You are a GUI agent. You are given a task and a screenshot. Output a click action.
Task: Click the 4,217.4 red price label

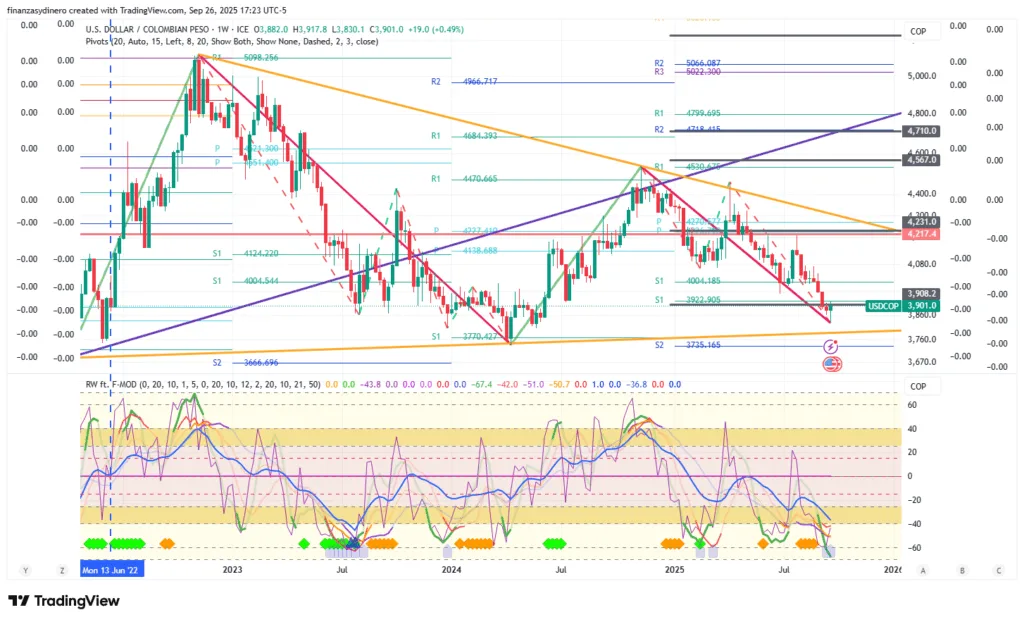click(919, 234)
